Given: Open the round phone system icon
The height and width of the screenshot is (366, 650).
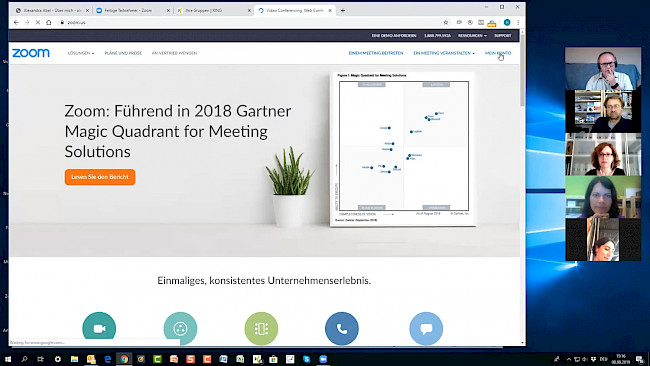Looking at the screenshot, I should [342, 328].
